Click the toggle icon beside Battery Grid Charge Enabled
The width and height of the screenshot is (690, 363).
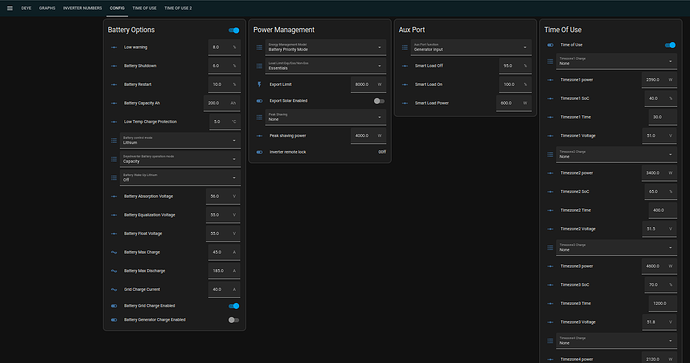click(114, 306)
